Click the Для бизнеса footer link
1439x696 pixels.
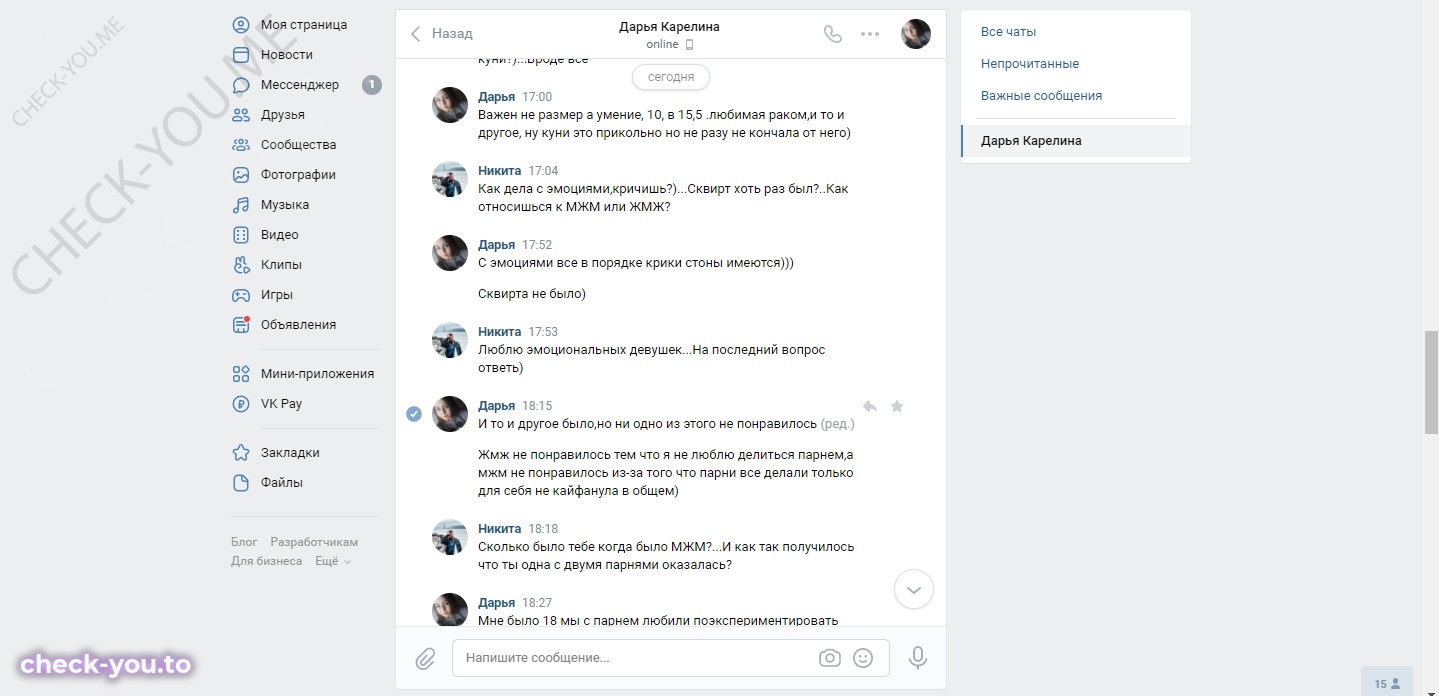(x=266, y=561)
